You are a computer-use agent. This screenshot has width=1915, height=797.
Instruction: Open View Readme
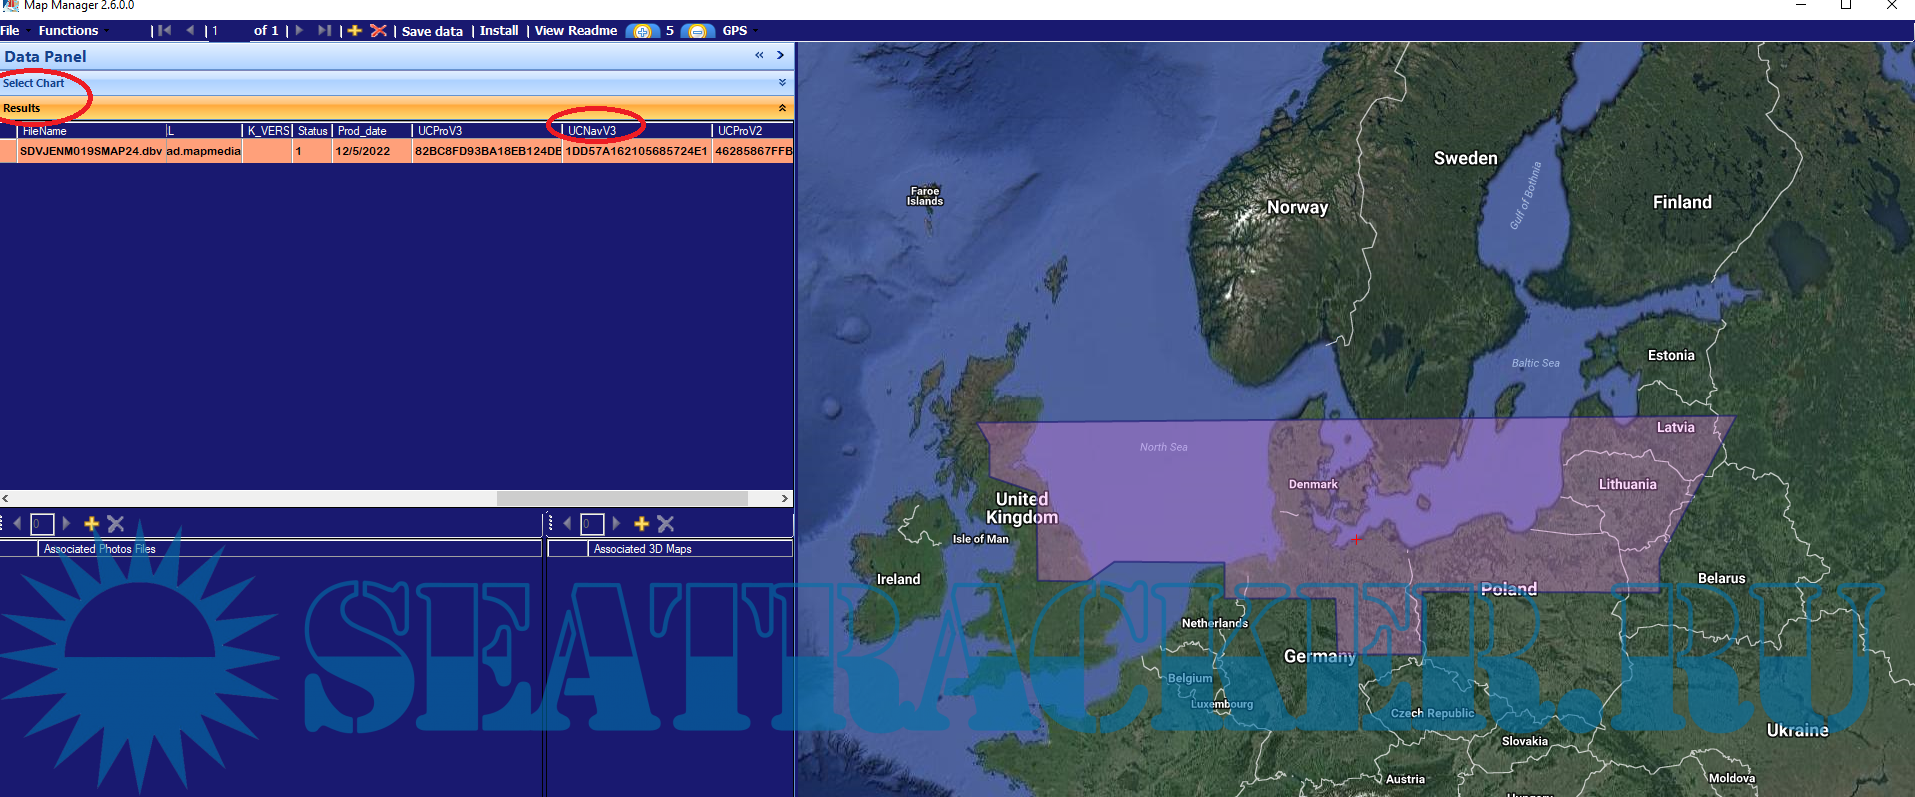coord(576,31)
